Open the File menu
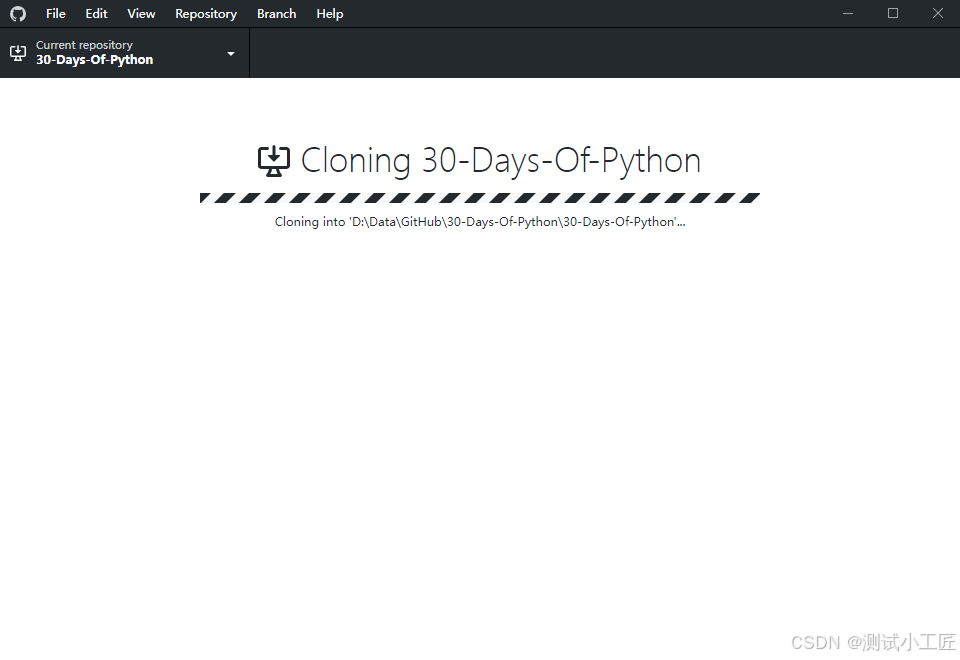 56,13
